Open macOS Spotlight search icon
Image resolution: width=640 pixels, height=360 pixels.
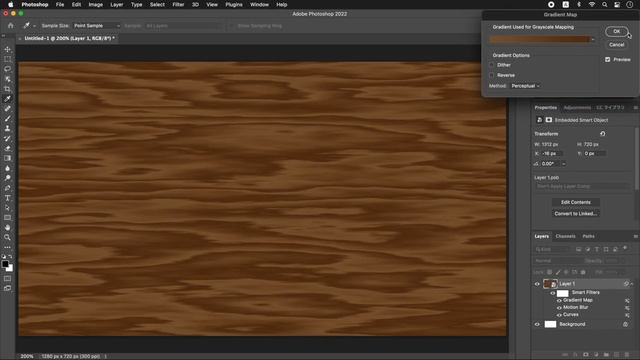tap(604, 4)
